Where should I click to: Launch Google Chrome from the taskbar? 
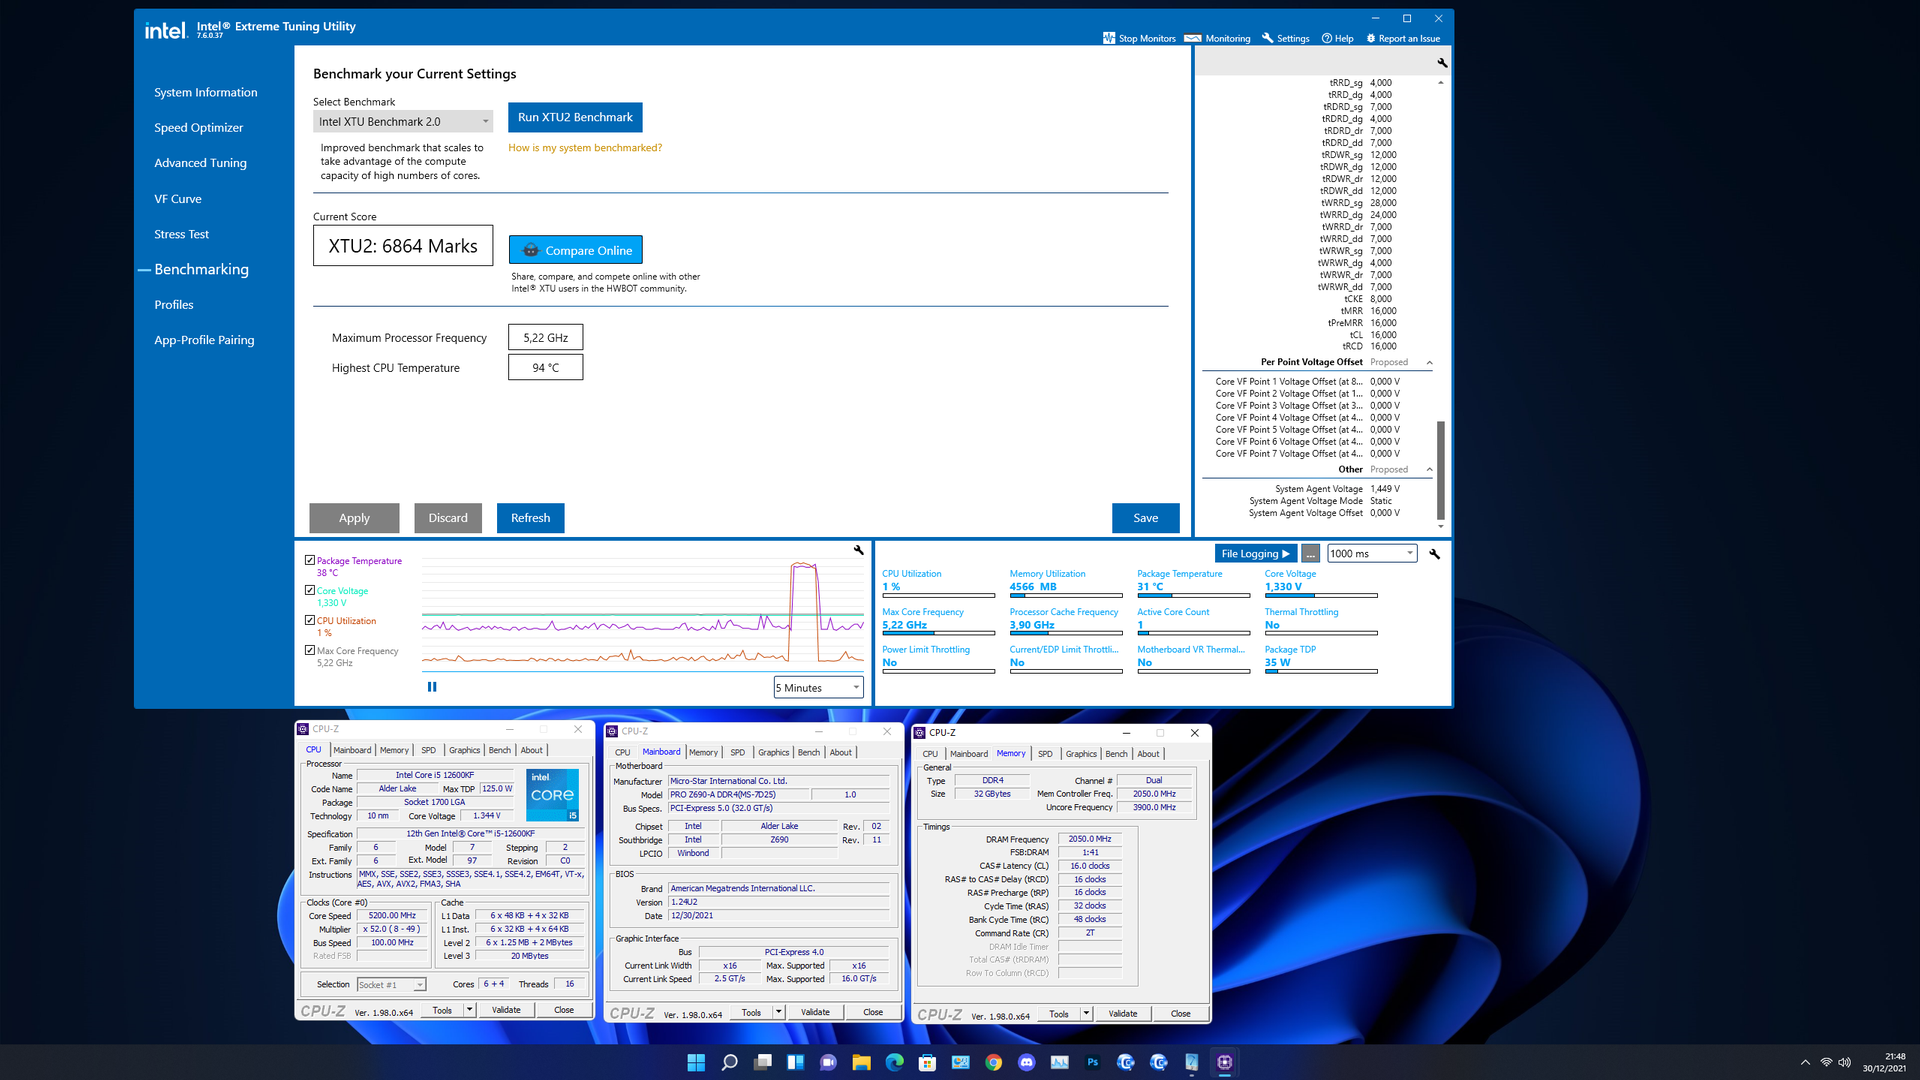[x=993, y=1062]
